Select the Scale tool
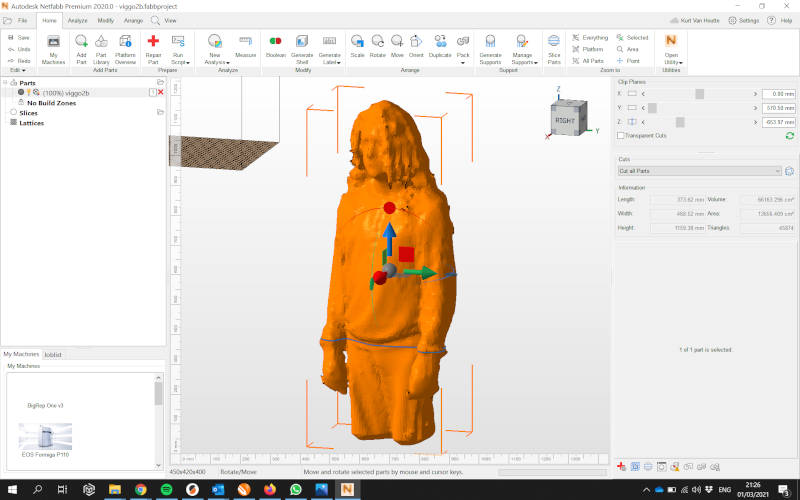 (357, 46)
